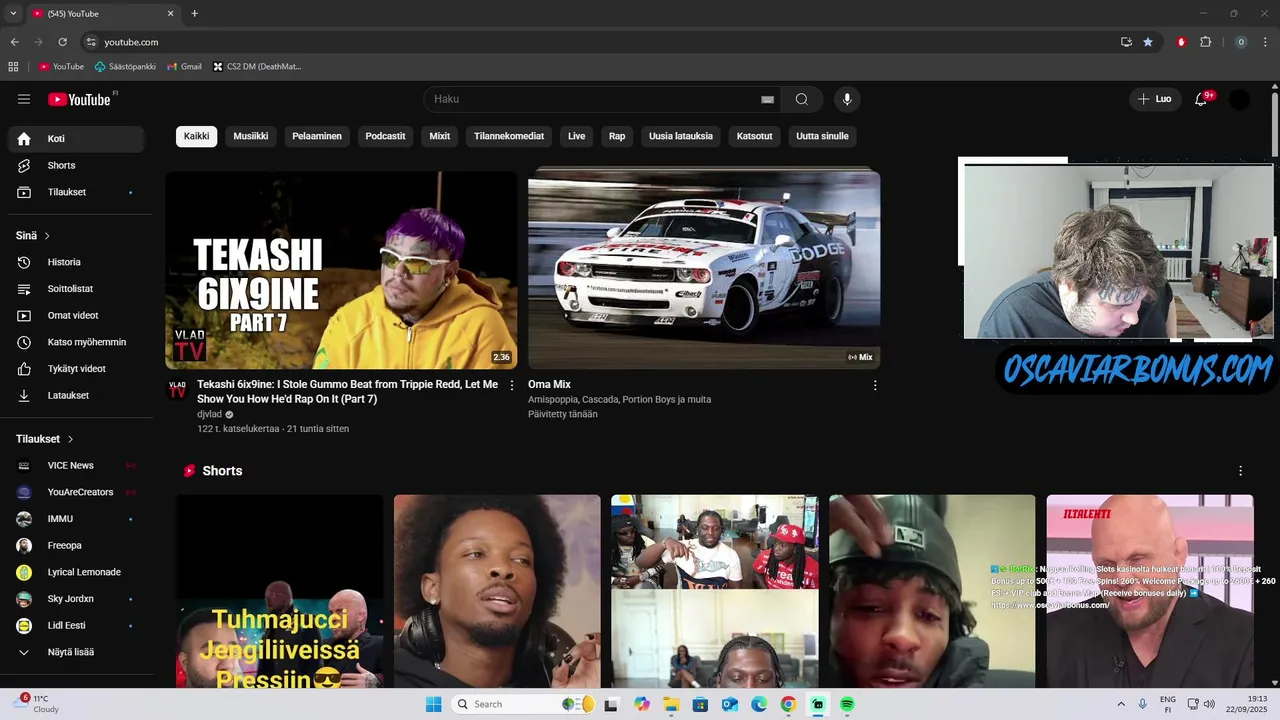The width and height of the screenshot is (1280, 720).
Task: Select the Pelaaminen filter chip
Action: pos(317,136)
